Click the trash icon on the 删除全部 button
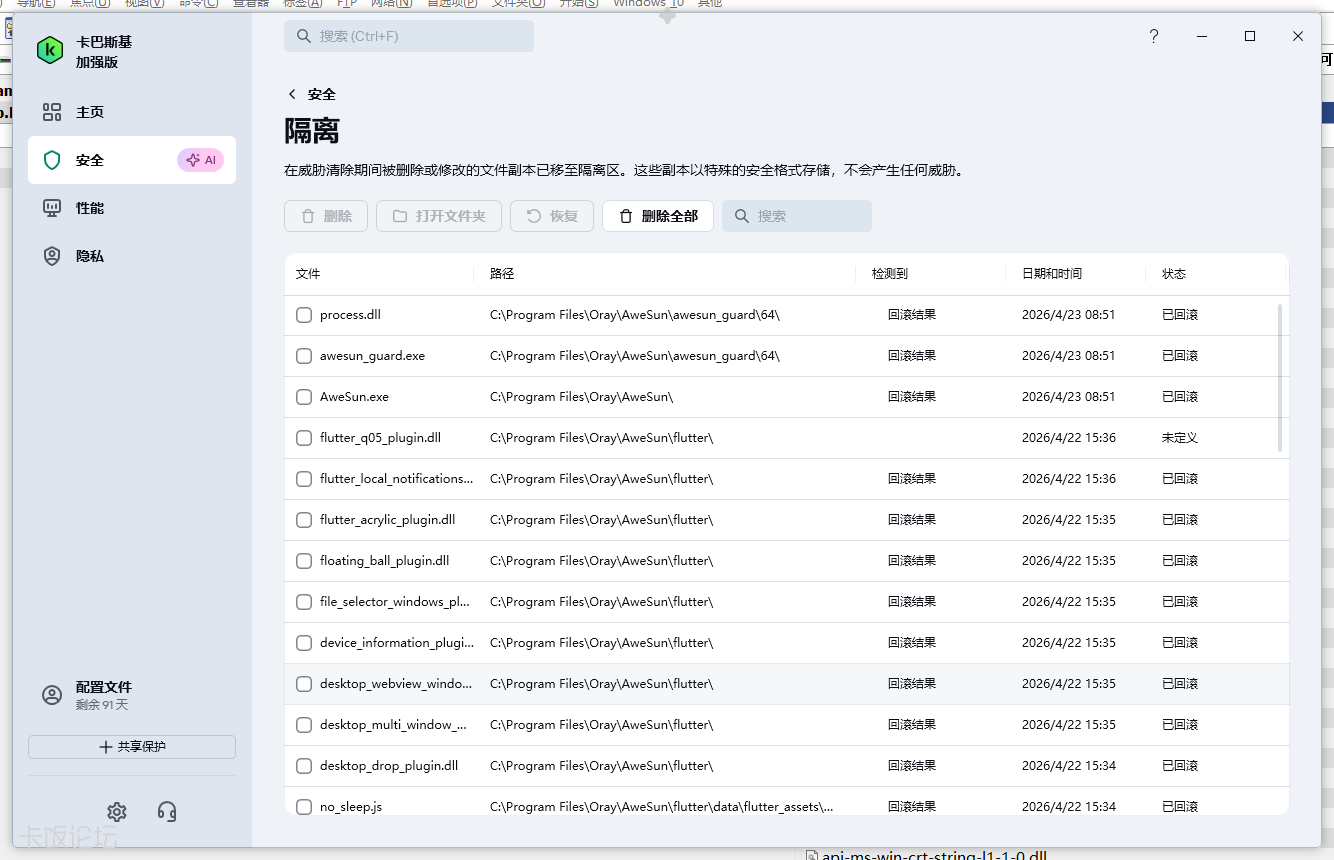This screenshot has width=1334, height=860. (x=626, y=216)
